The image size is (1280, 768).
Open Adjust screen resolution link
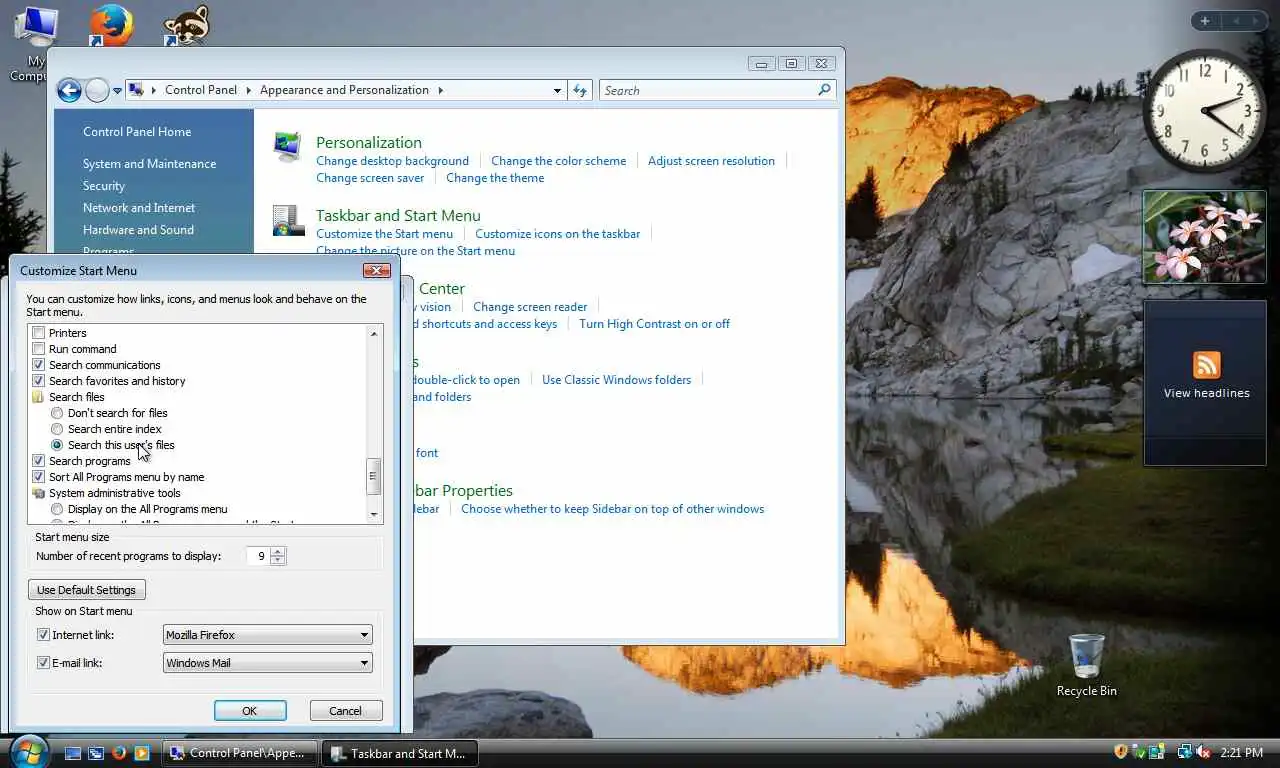tap(711, 161)
